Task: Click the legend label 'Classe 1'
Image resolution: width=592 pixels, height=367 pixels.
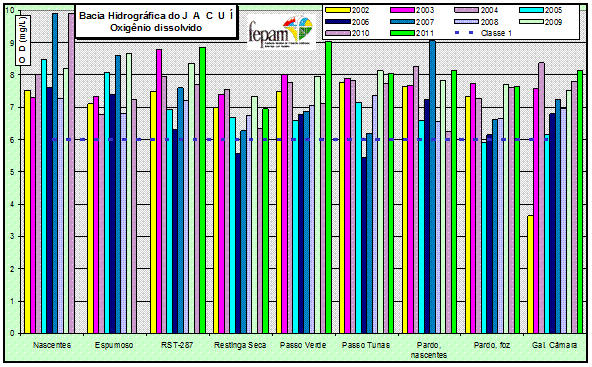Action: pos(496,33)
